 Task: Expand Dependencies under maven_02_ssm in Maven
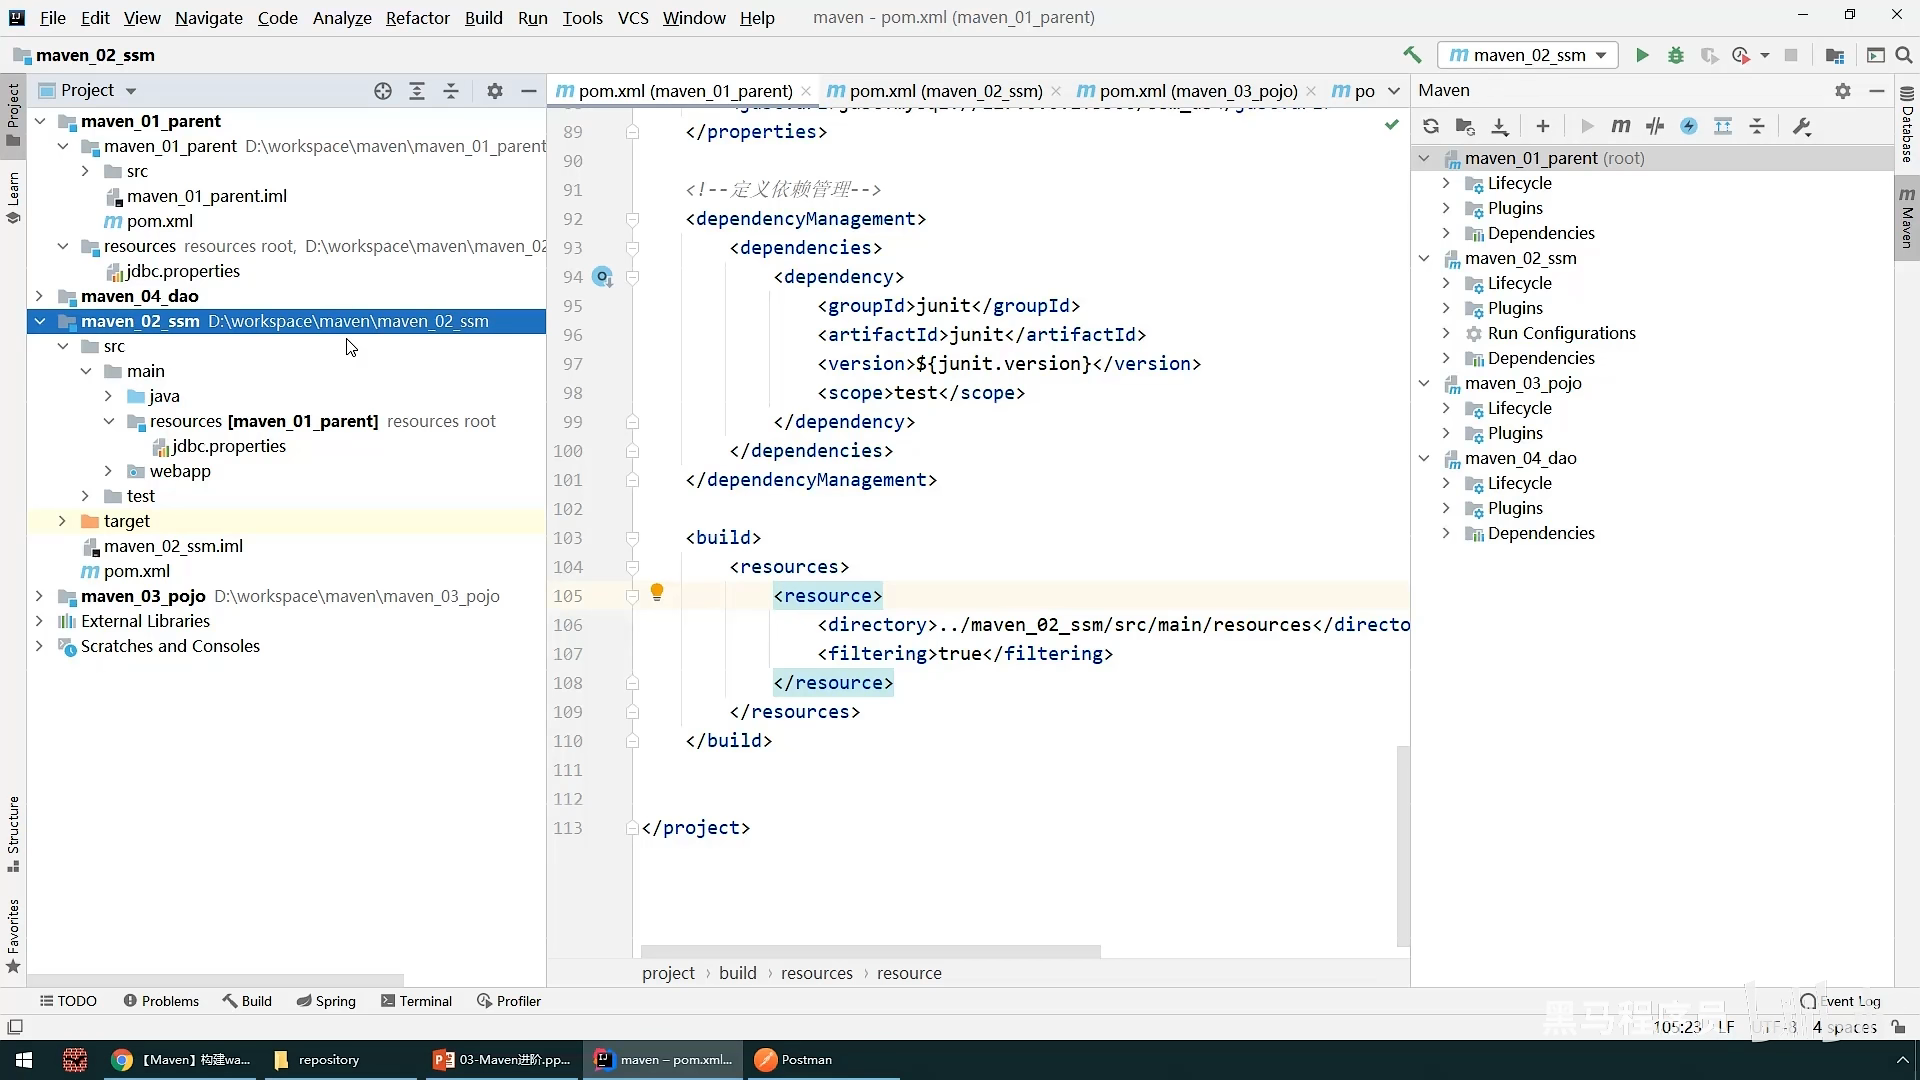pos(1446,358)
